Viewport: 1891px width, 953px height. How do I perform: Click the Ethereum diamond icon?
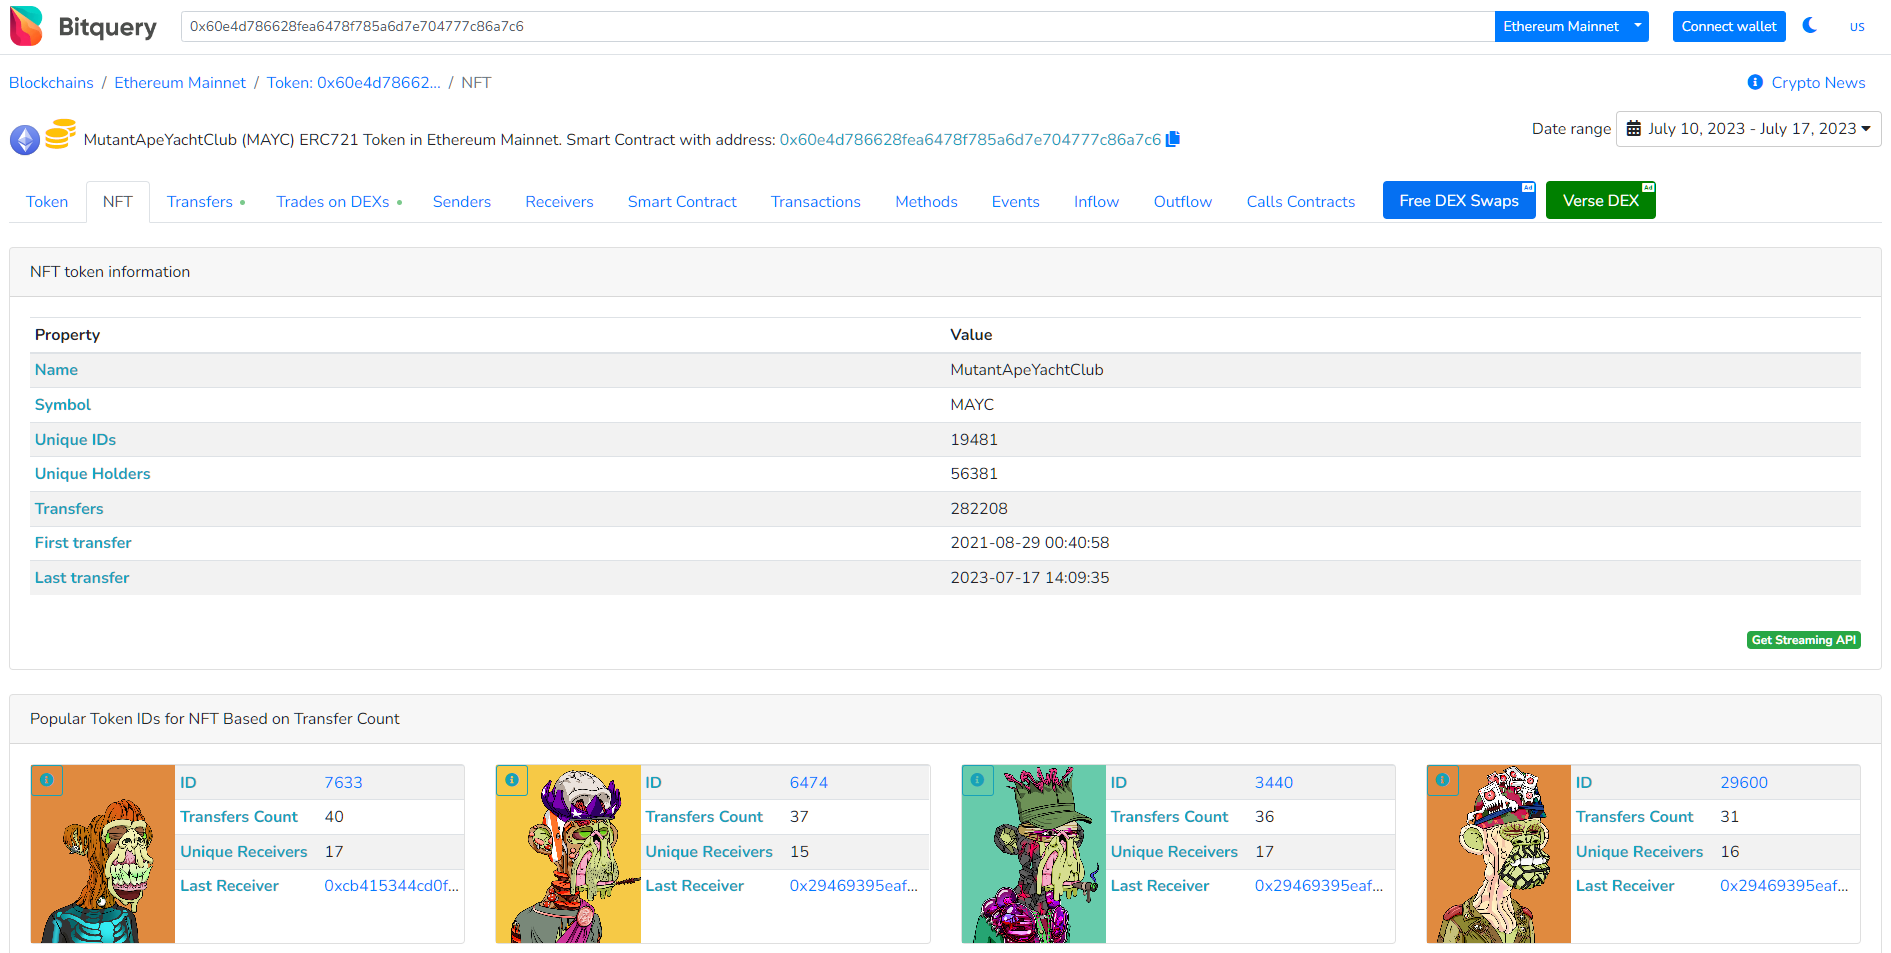(25, 139)
